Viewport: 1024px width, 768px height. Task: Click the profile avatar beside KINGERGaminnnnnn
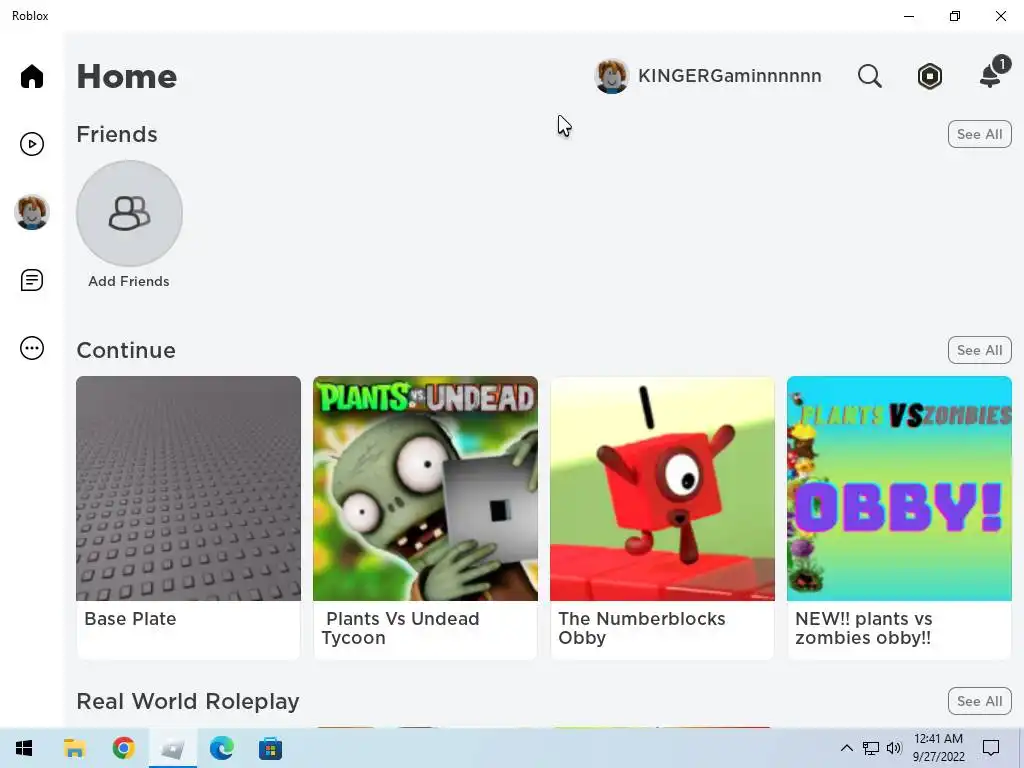coord(611,76)
